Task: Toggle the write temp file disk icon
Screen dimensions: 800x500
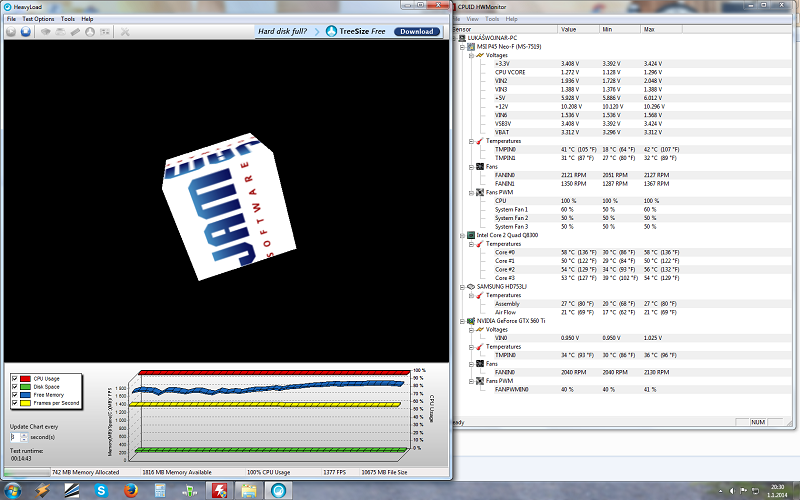Action: click(x=60, y=32)
